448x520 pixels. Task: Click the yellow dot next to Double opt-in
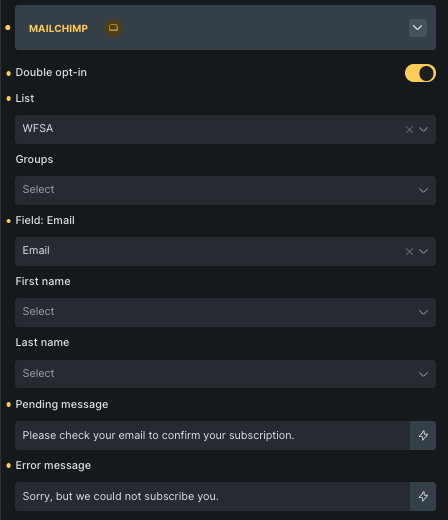8,73
